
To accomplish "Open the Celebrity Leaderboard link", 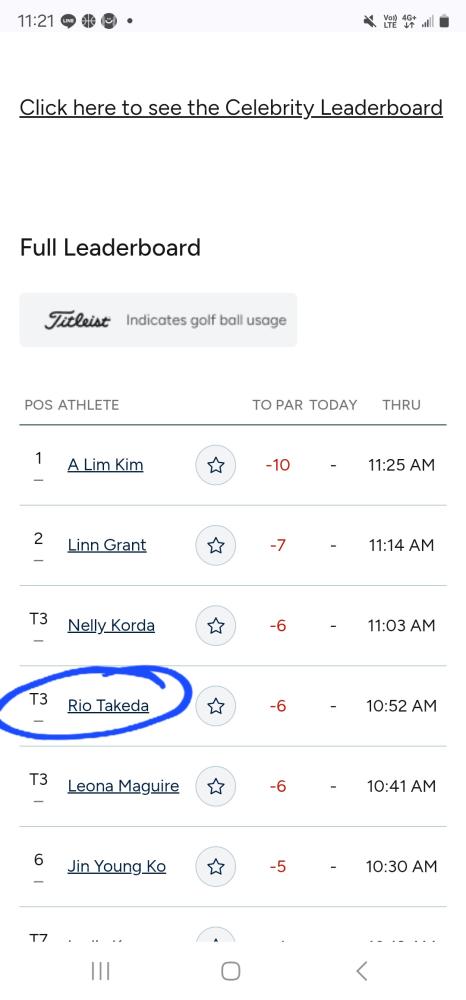I will (231, 108).
